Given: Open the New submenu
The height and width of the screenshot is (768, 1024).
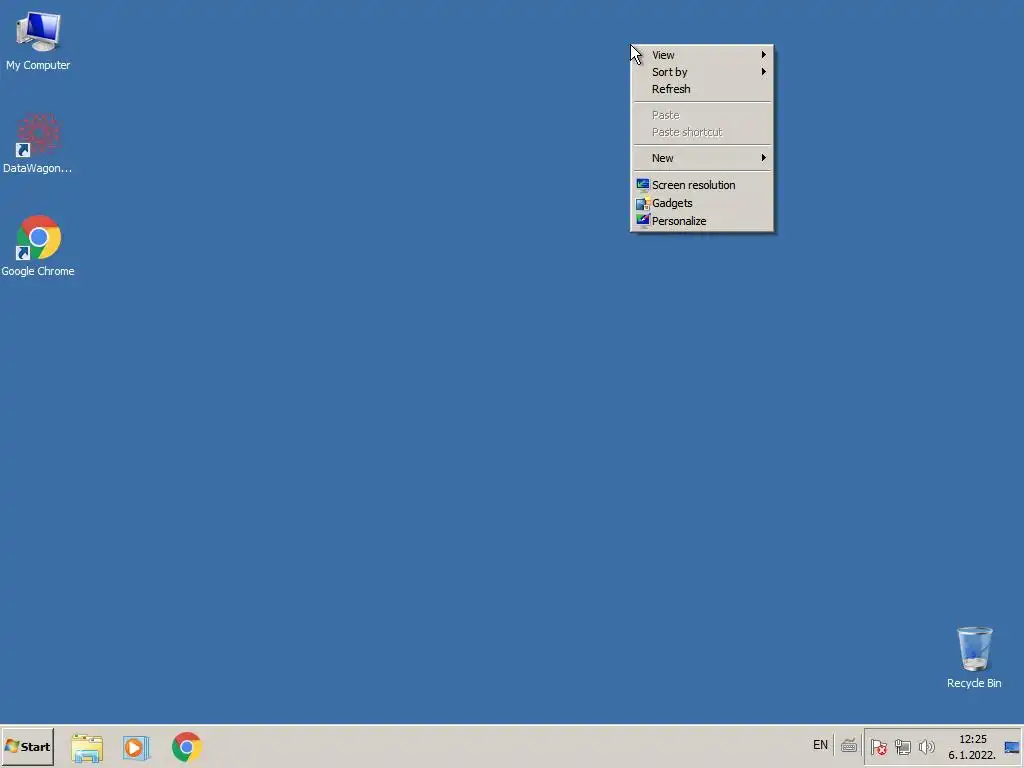Looking at the screenshot, I should (x=702, y=158).
